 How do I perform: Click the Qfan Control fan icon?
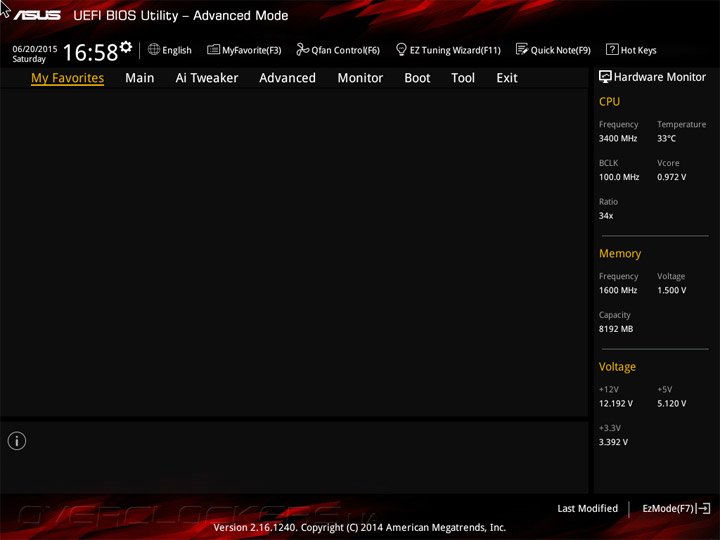click(302, 49)
